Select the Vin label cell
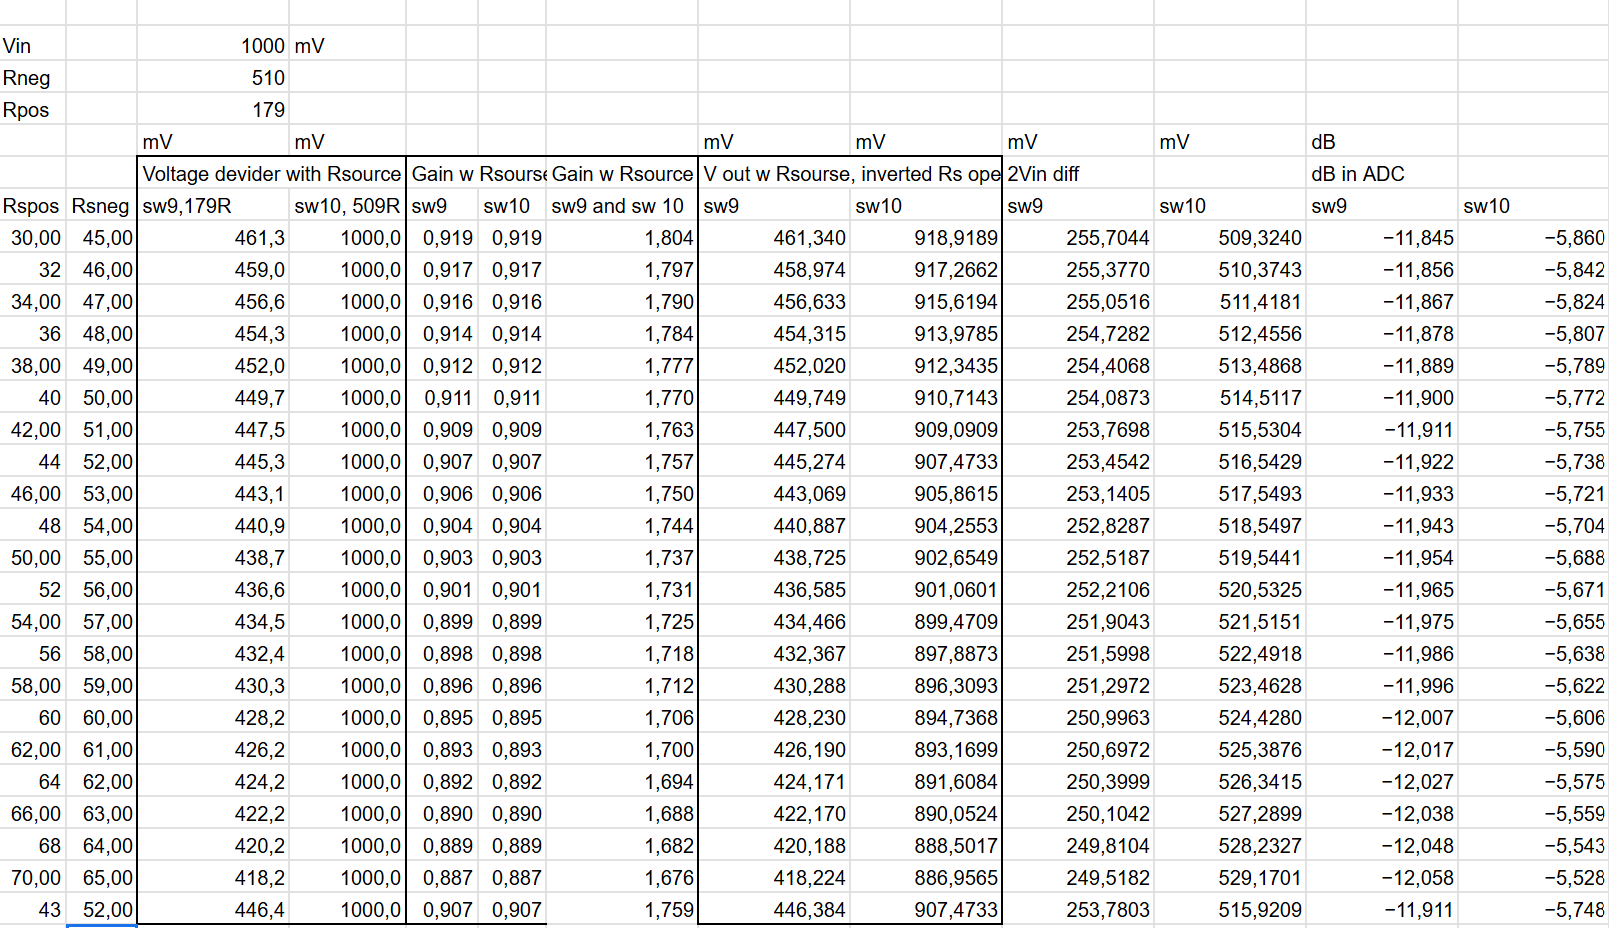Screen dimensions: 1609x928 tap(33, 46)
